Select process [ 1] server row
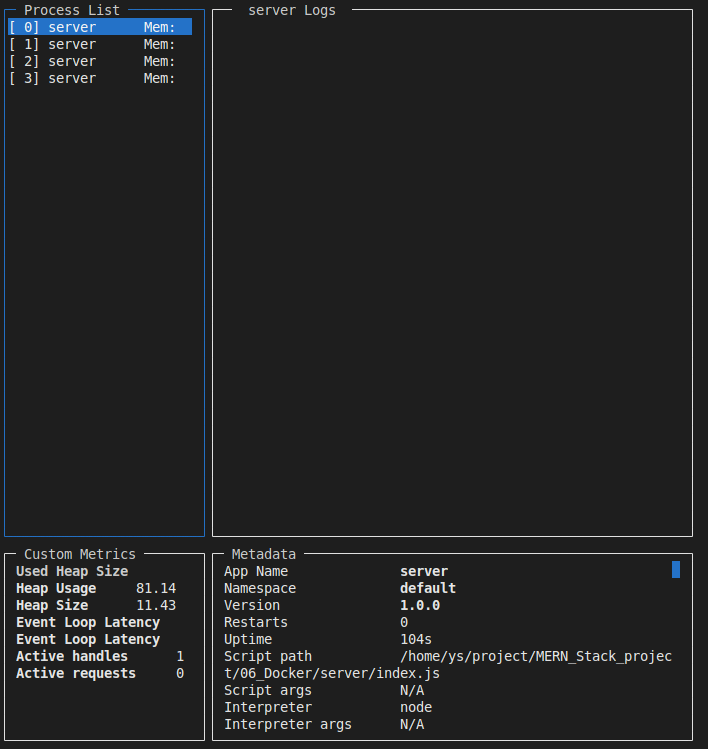The width and height of the screenshot is (708, 749). pos(100,44)
